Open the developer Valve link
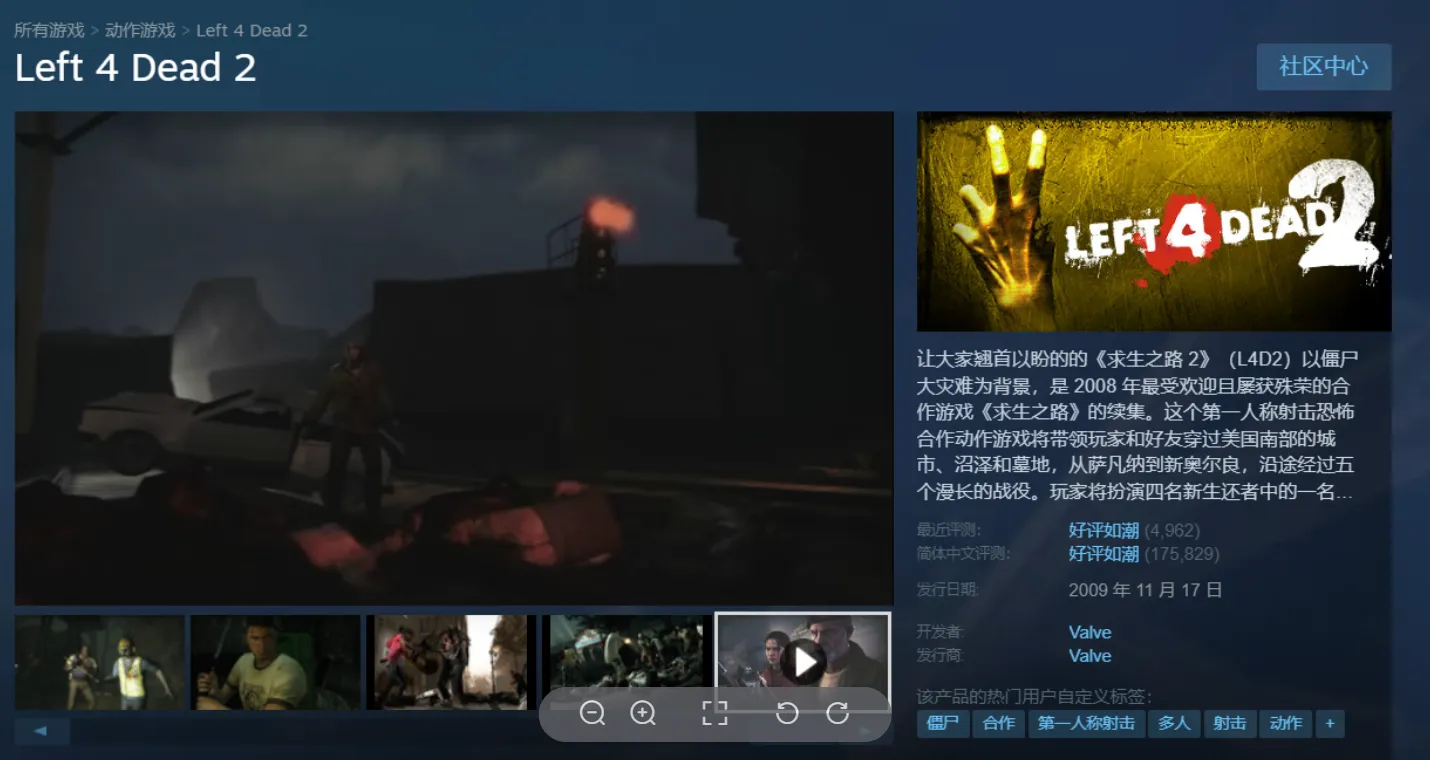This screenshot has height=760, width=1430. tap(1090, 632)
